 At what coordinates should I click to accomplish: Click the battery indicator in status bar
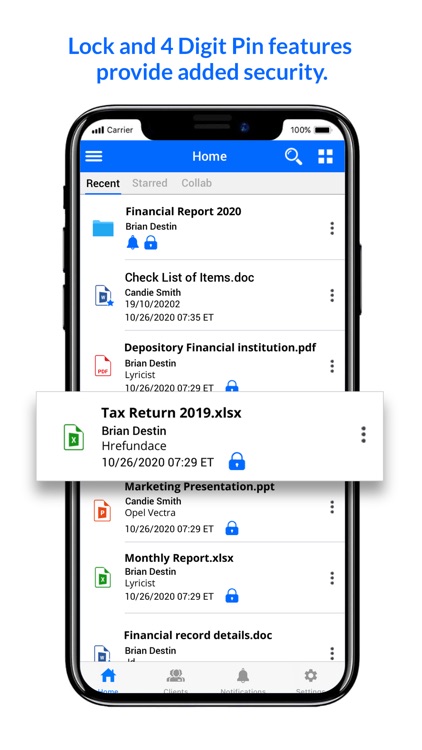(x=322, y=130)
